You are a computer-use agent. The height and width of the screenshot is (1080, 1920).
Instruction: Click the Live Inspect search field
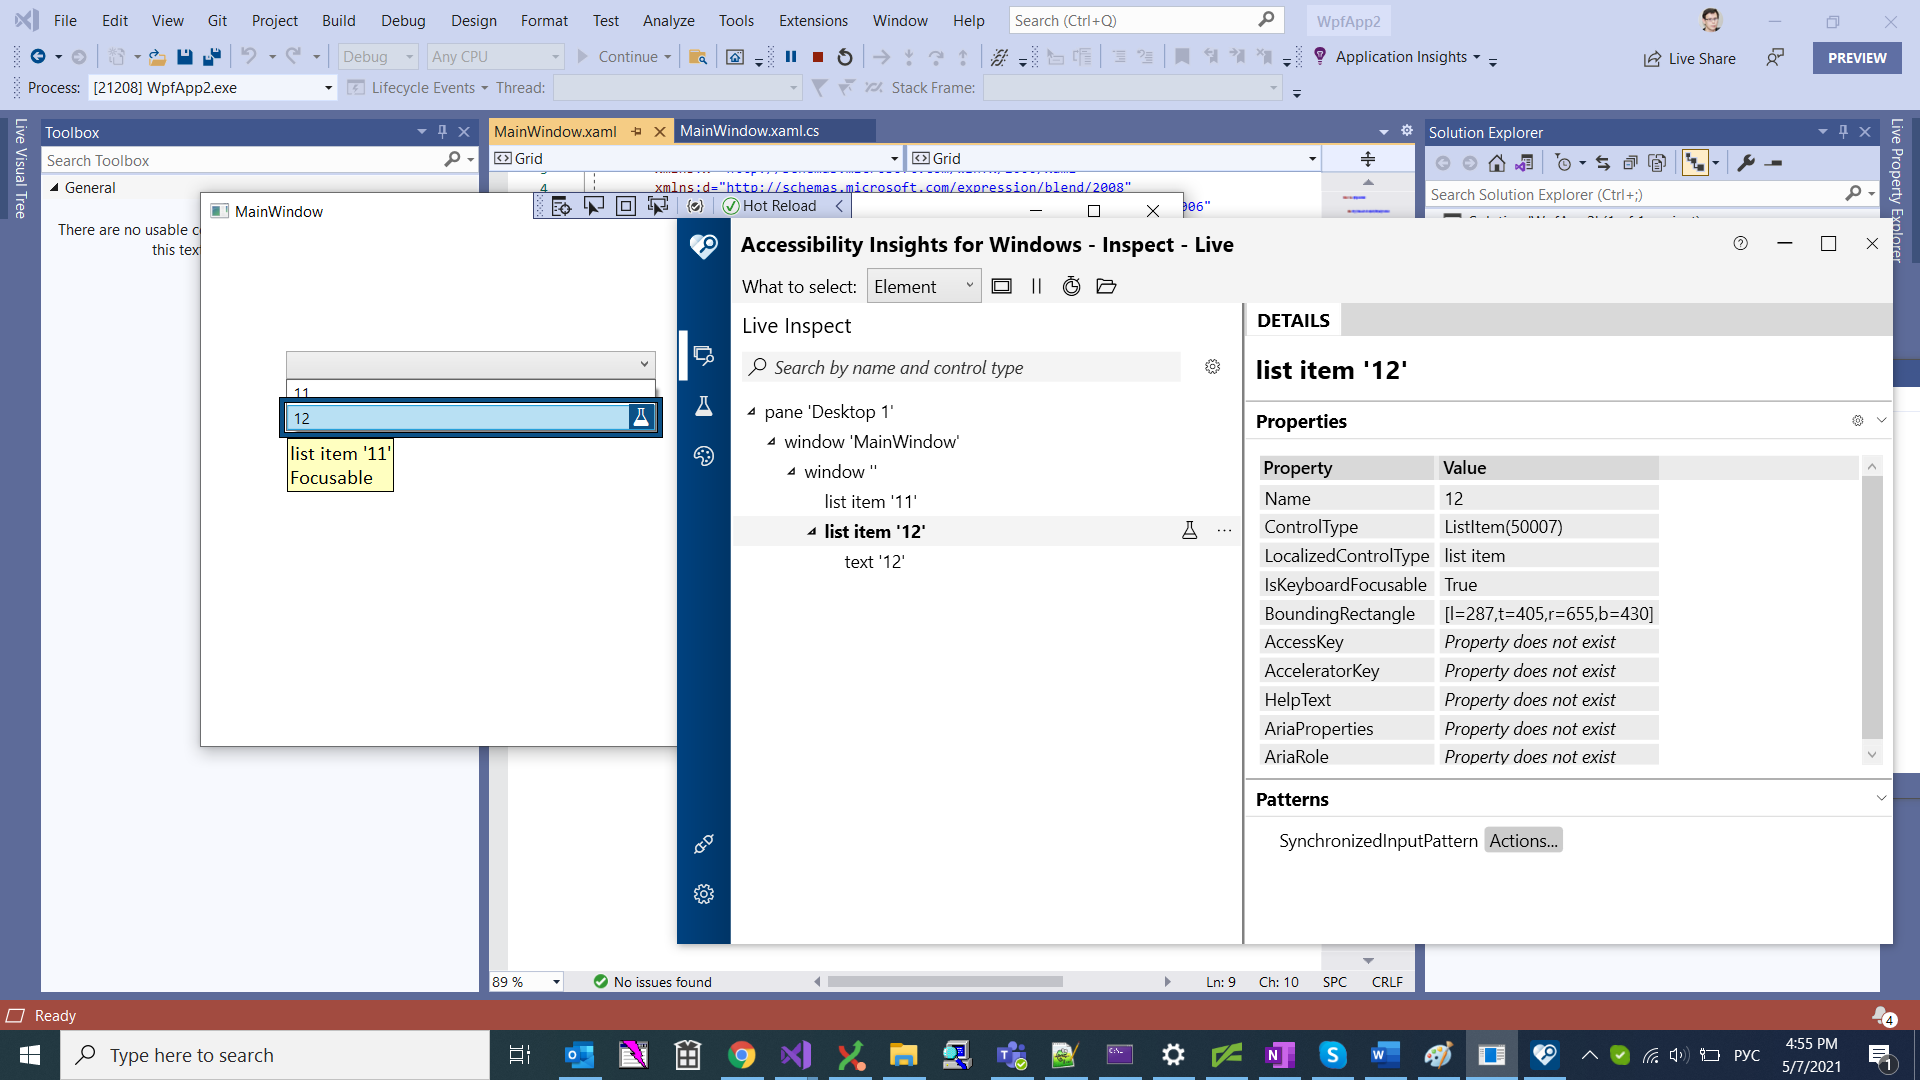tap(960, 367)
